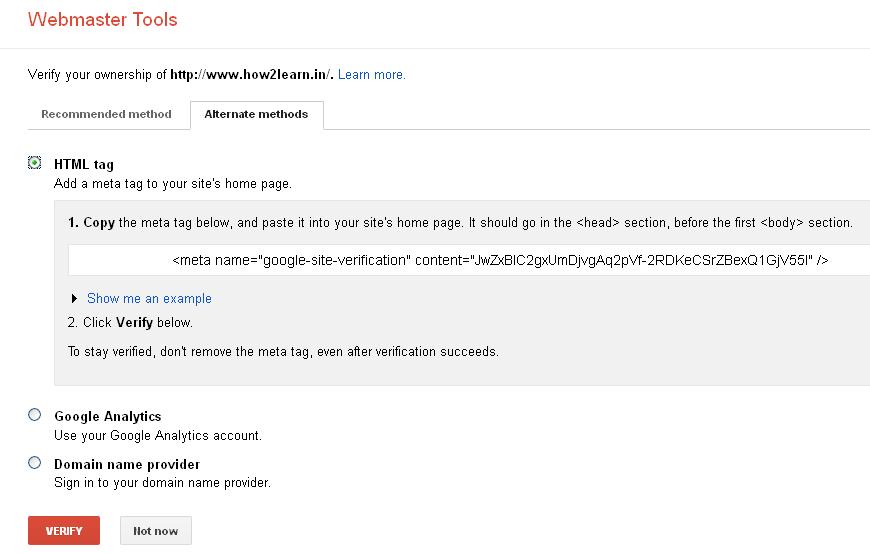The width and height of the screenshot is (870, 553).
Task: Click the Add a meta tag description line
Action: 173,184
